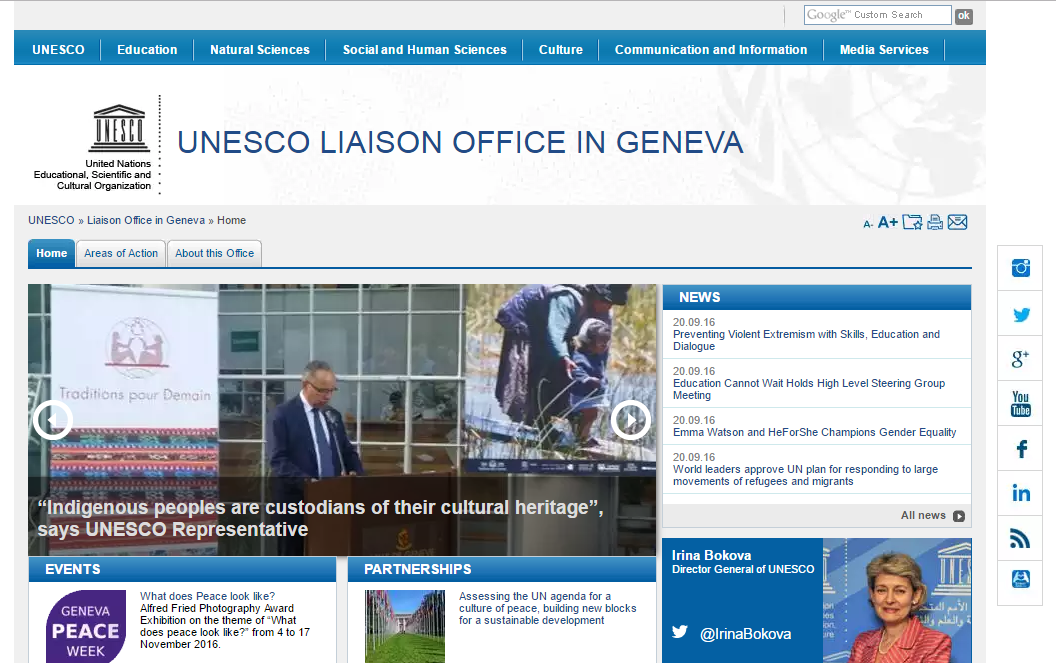Open the UNESCO item in the top navigation bar
The image size is (1056, 663).
59,50
